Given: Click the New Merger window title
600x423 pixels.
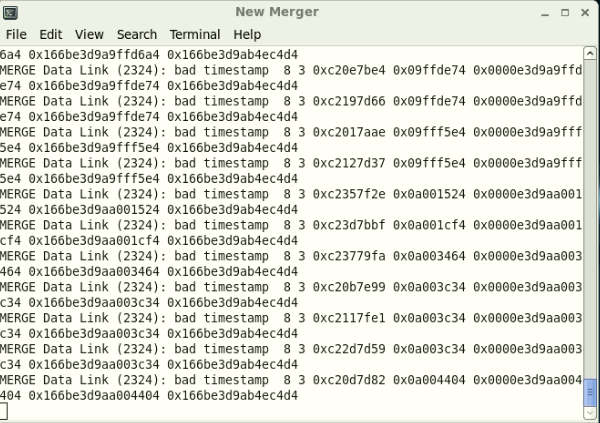Looking at the screenshot, I should [x=277, y=12].
